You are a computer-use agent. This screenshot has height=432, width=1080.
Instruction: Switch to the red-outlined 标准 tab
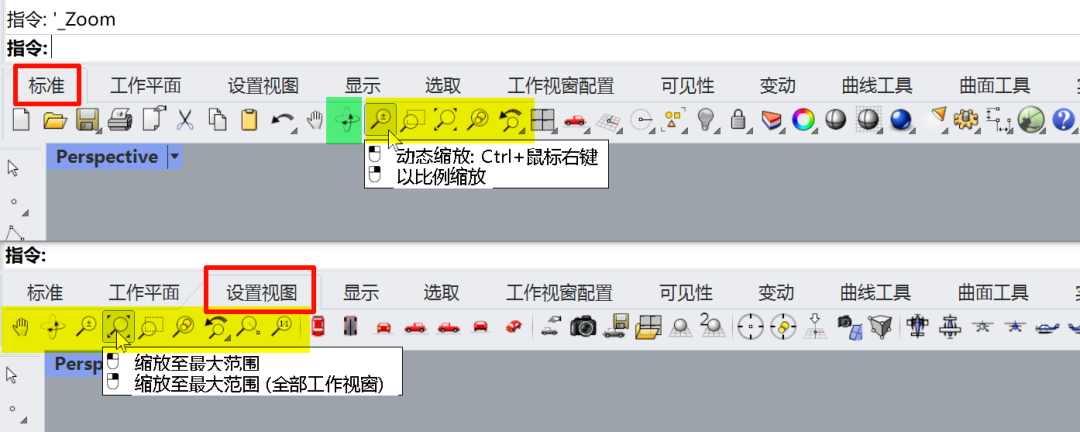point(47,85)
